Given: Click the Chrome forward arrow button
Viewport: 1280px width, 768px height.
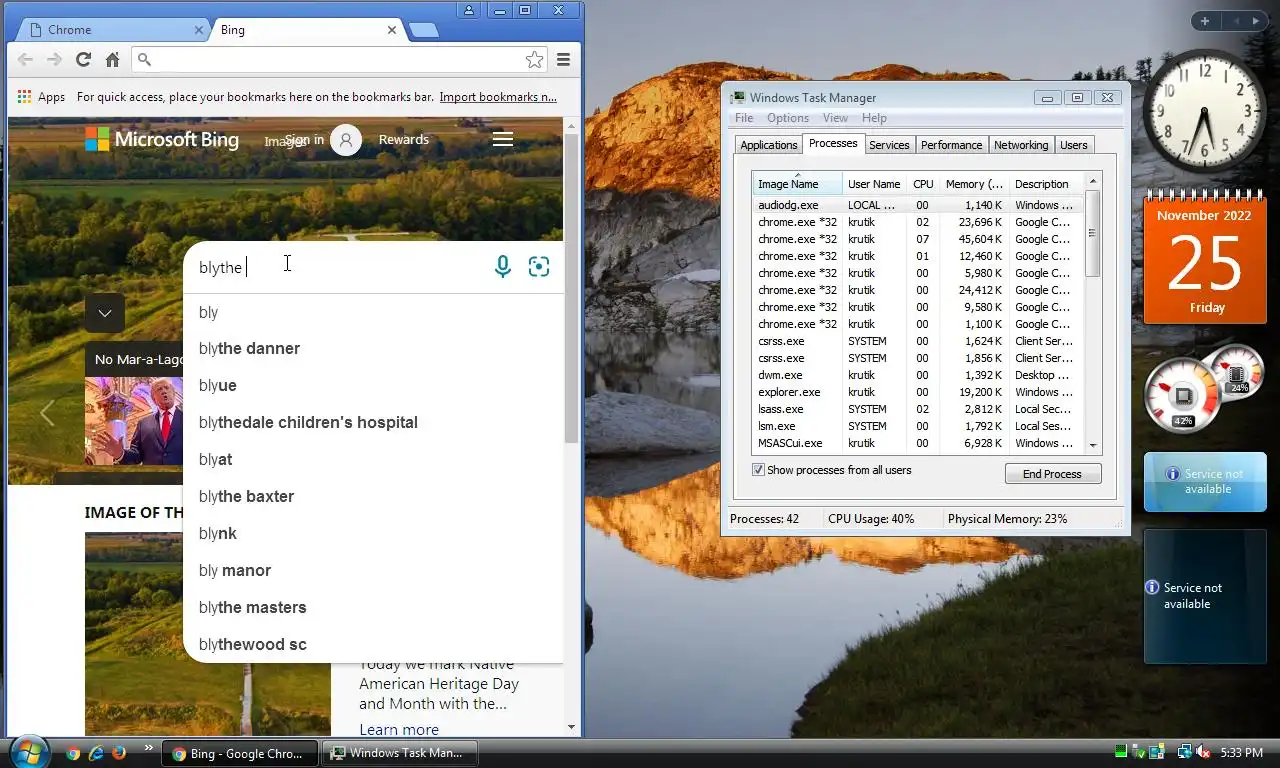Looking at the screenshot, I should pyautogui.click(x=54, y=60).
